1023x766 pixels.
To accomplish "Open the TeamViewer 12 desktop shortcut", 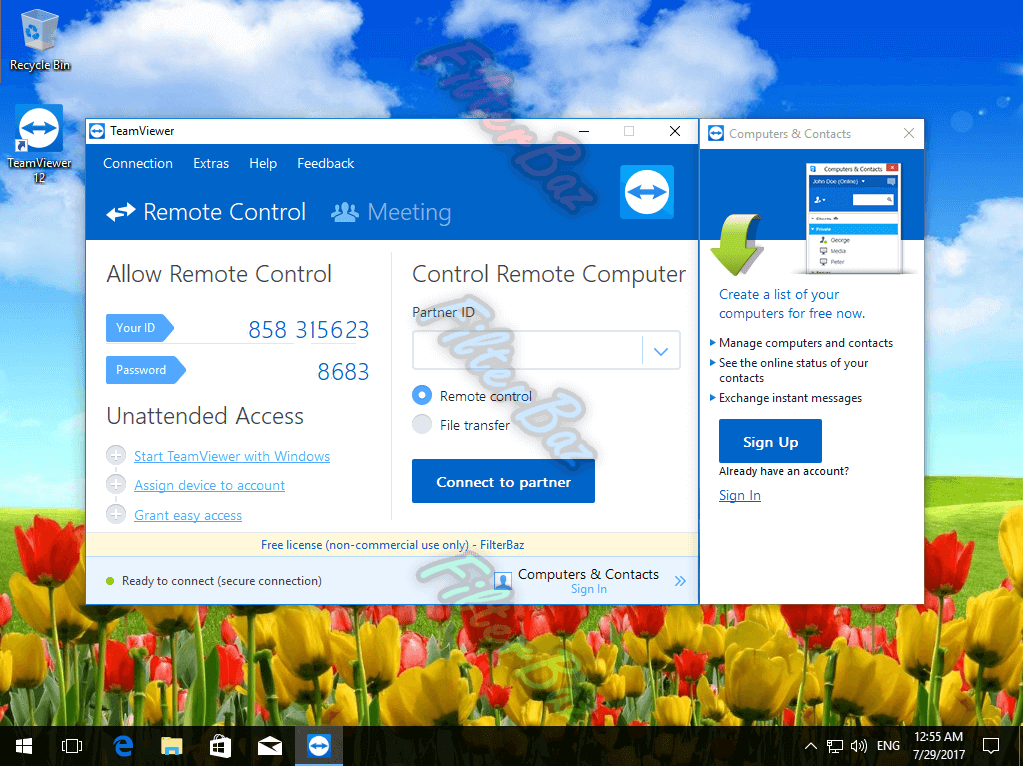I will [x=39, y=130].
